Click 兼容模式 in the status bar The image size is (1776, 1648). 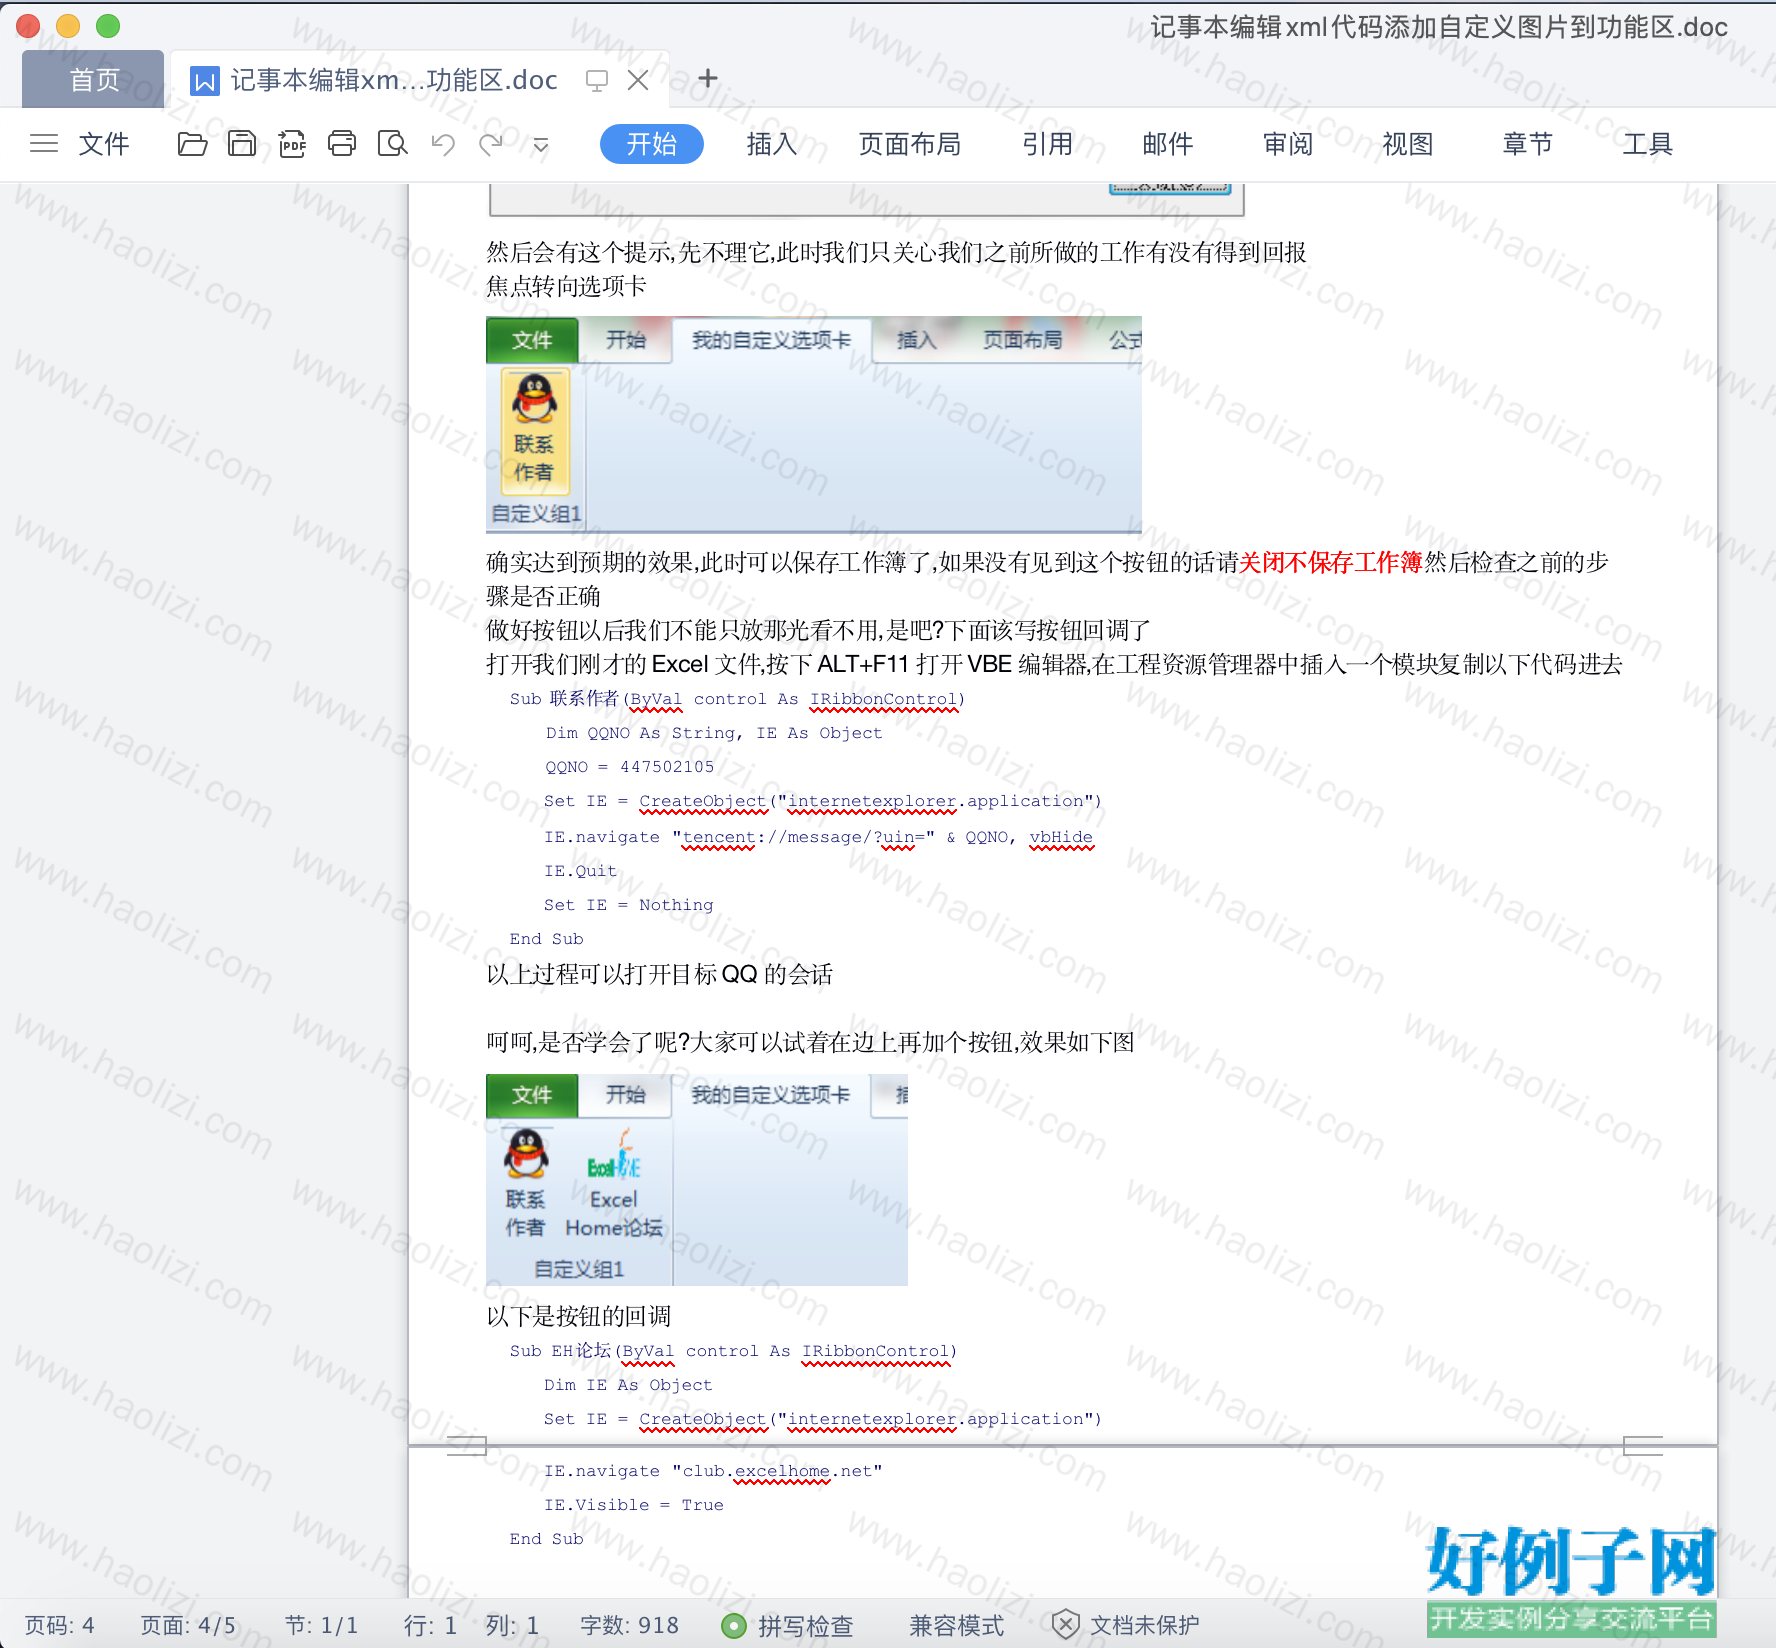957,1626
